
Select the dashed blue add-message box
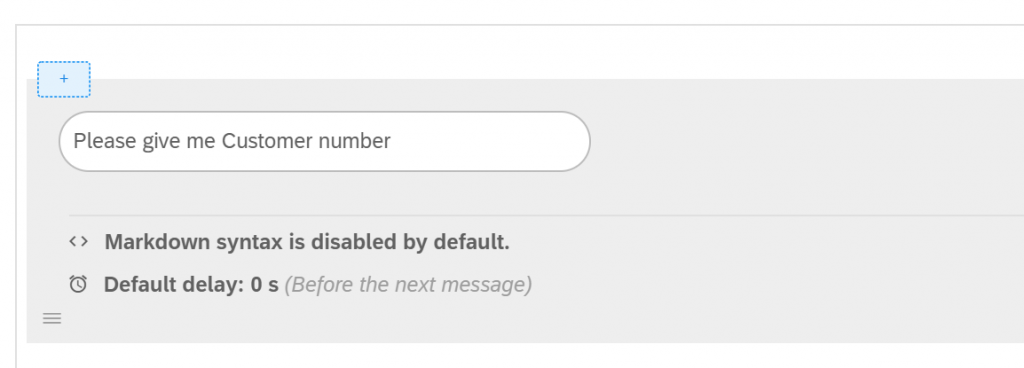pyautogui.click(x=63, y=79)
